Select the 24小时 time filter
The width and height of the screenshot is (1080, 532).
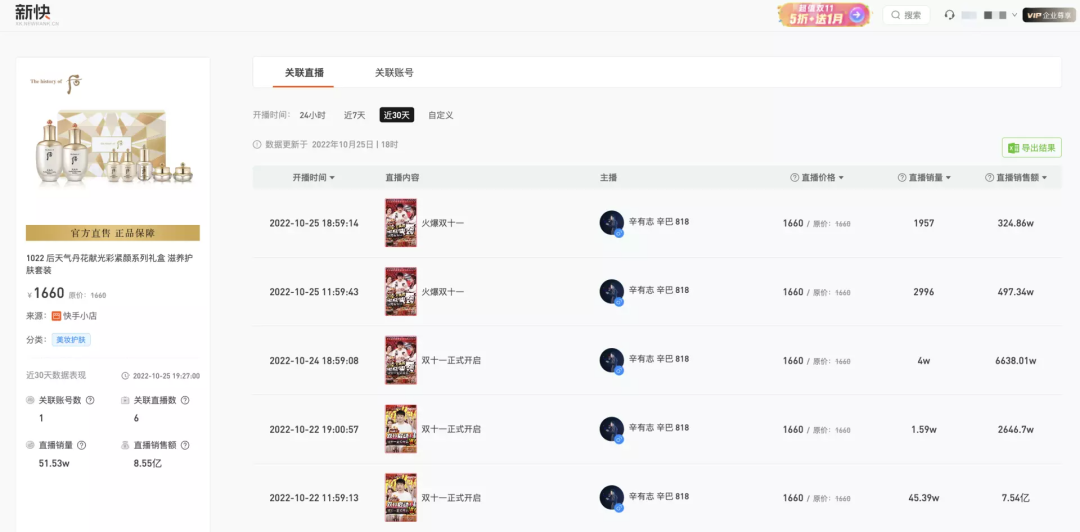click(x=312, y=115)
